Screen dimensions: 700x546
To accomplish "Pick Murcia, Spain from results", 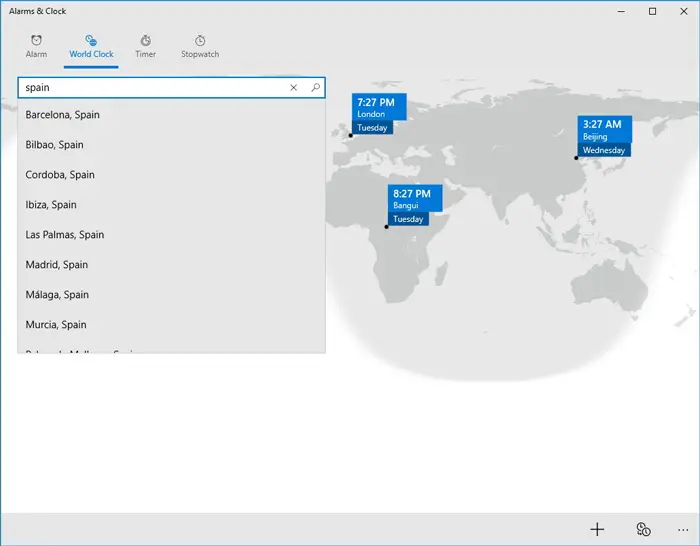I will pos(171,325).
